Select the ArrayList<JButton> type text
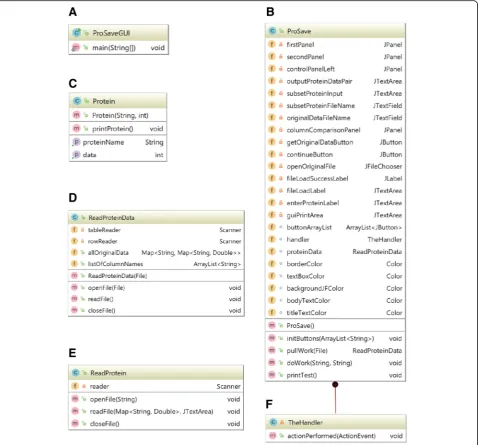The height and width of the screenshot is (445, 486). pyautogui.click(x=374, y=227)
